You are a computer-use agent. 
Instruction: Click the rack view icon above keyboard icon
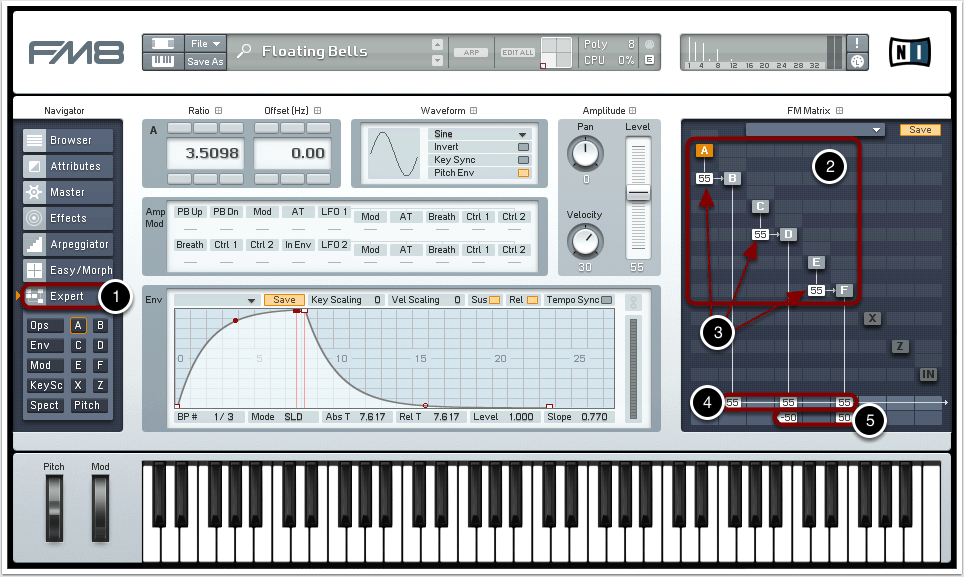(x=163, y=44)
